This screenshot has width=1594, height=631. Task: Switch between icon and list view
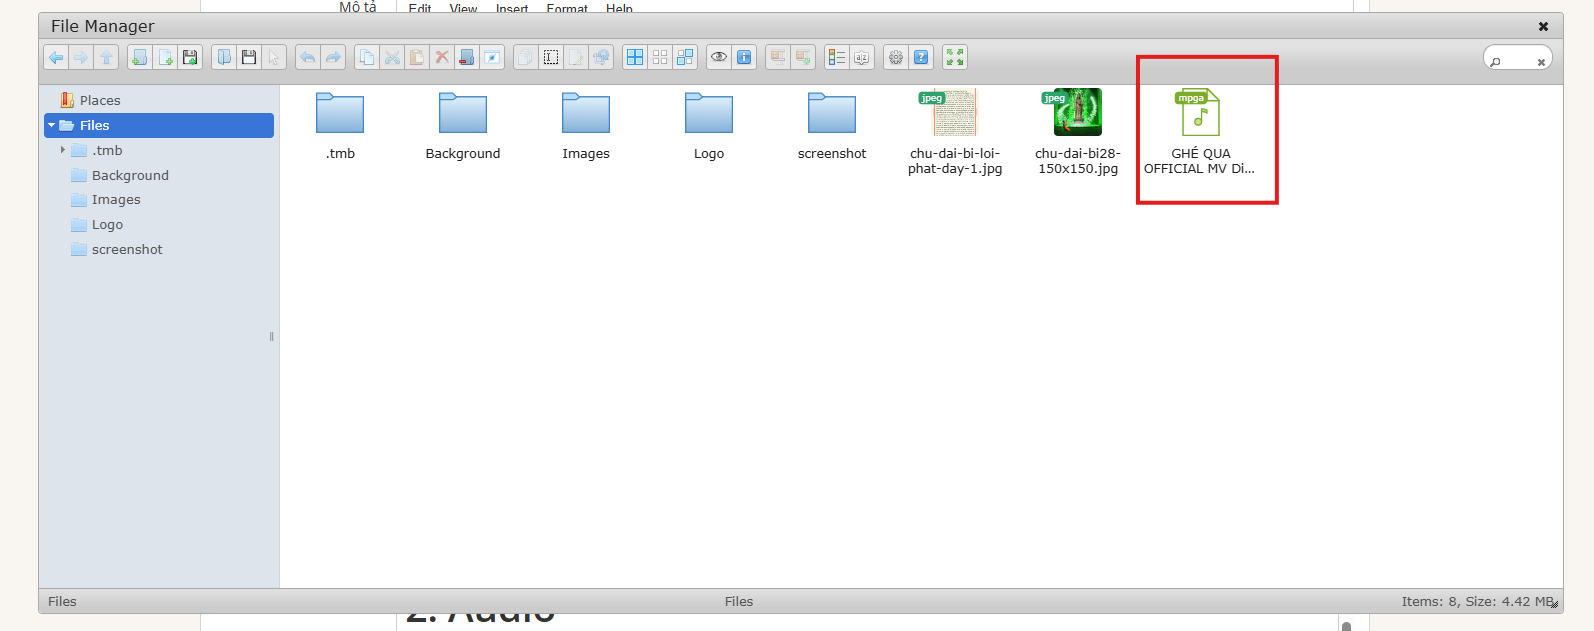(x=837, y=58)
